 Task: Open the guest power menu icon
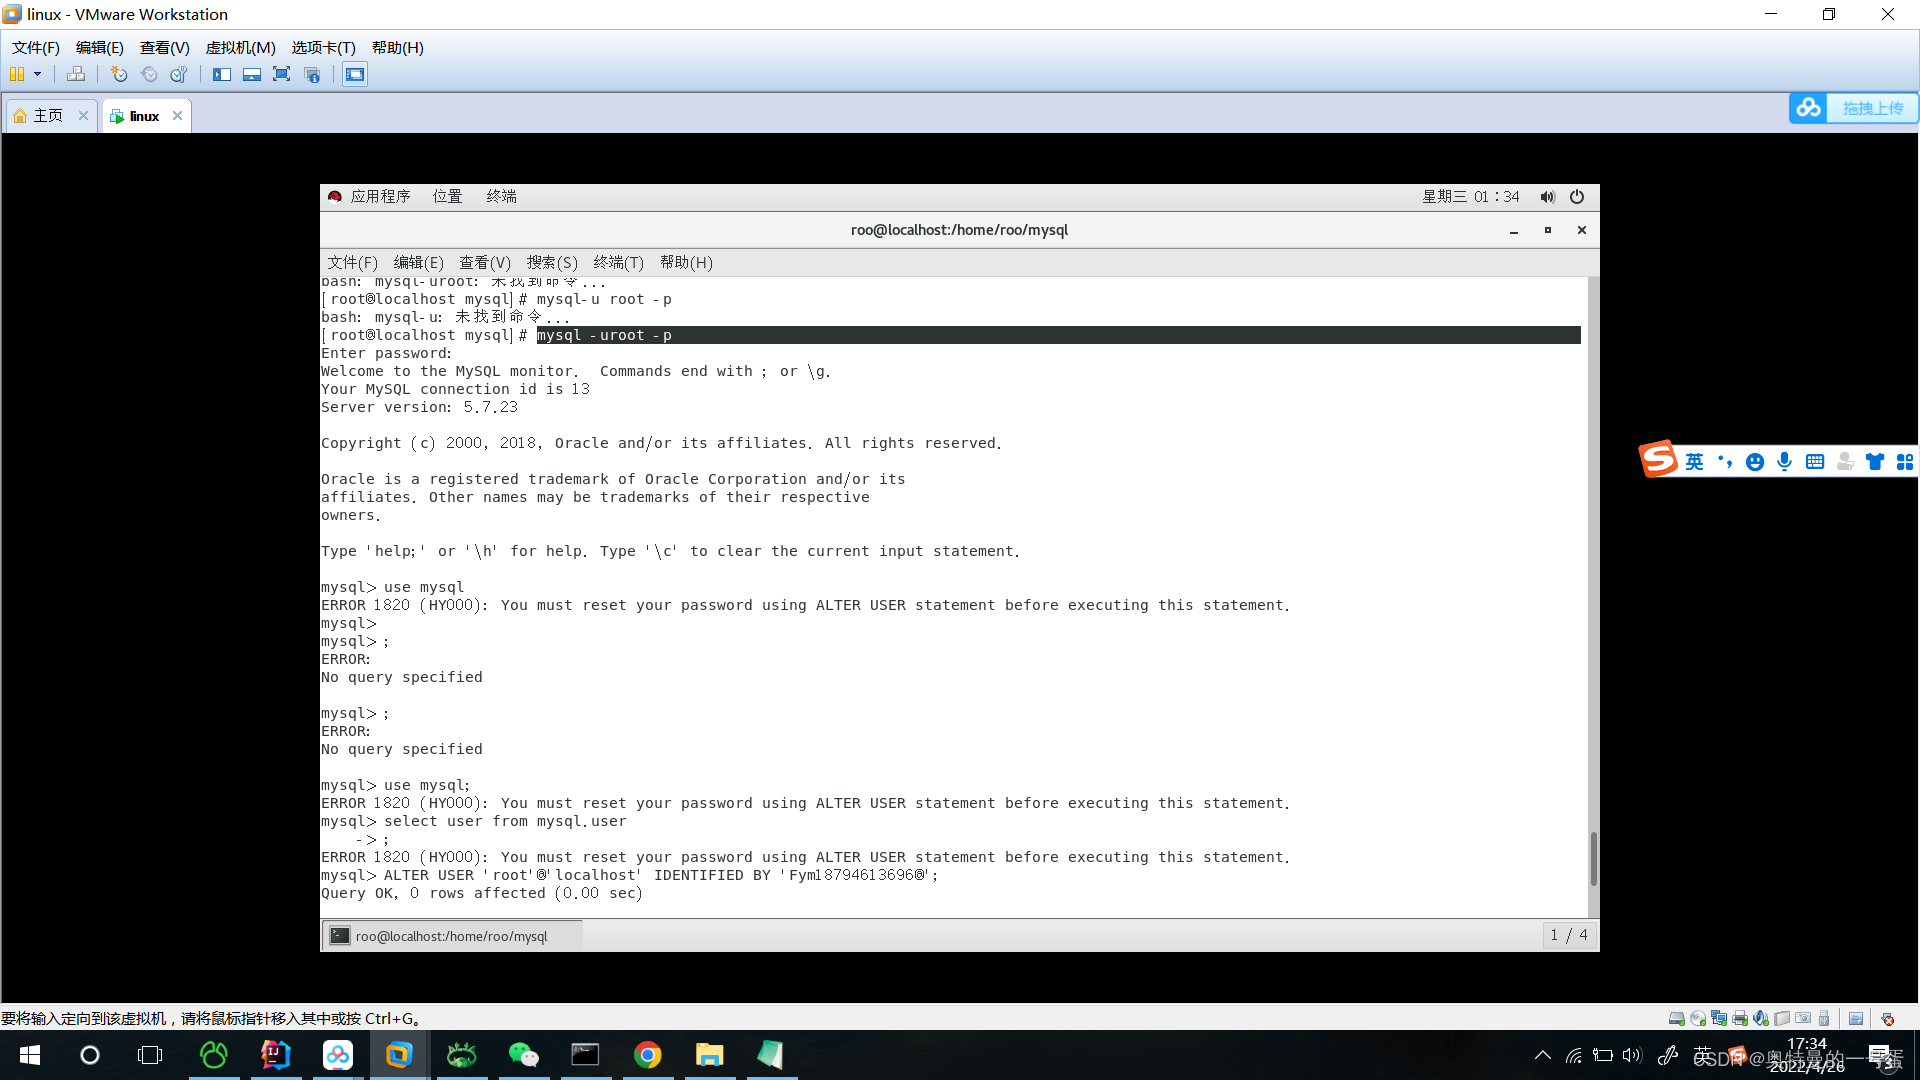click(1577, 196)
